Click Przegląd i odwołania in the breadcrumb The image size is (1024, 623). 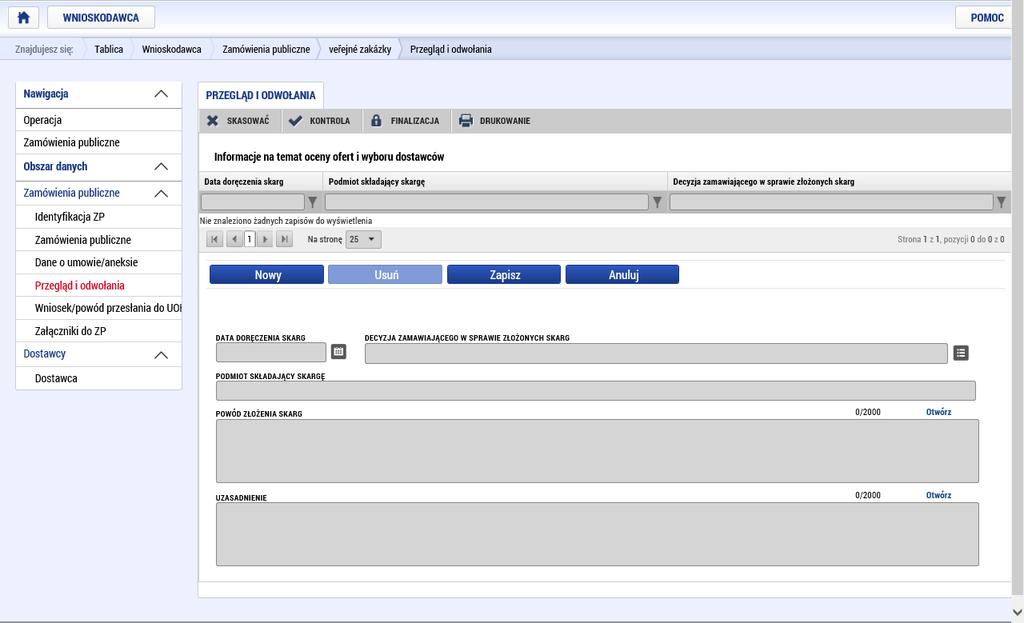pyautogui.click(x=451, y=49)
